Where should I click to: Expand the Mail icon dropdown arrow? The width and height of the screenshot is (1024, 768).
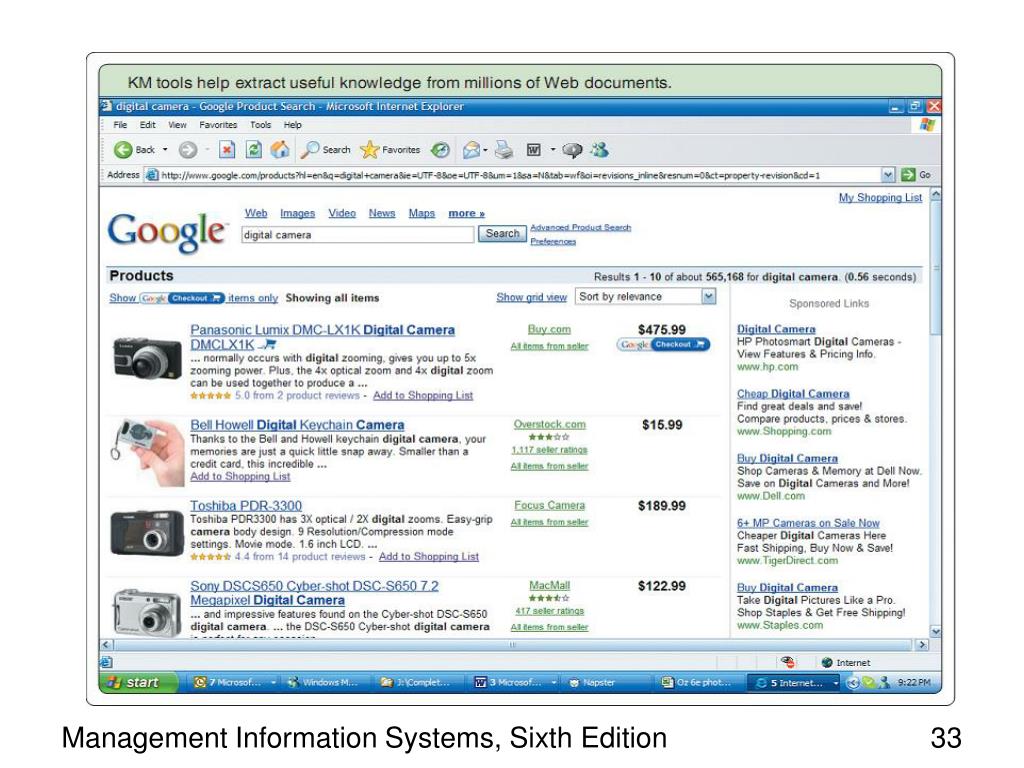point(485,151)
